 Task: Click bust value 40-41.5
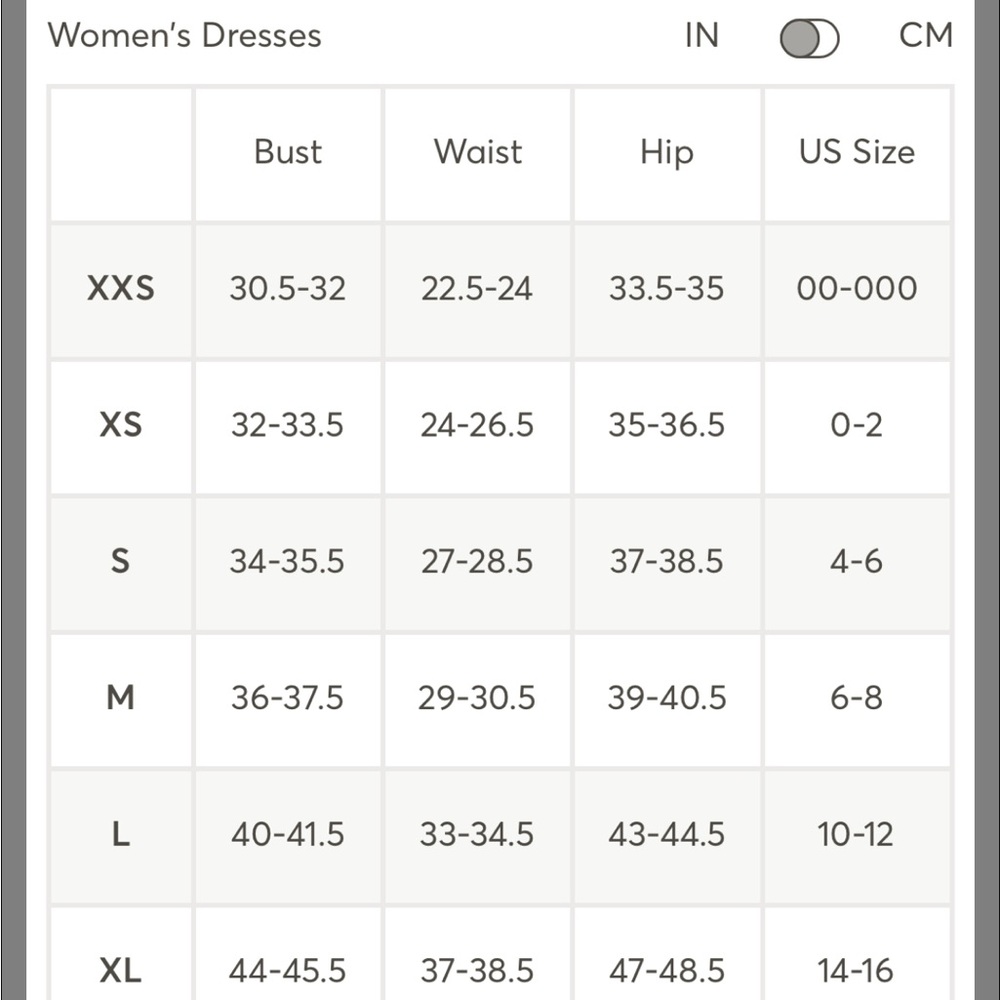pos(288,834)
